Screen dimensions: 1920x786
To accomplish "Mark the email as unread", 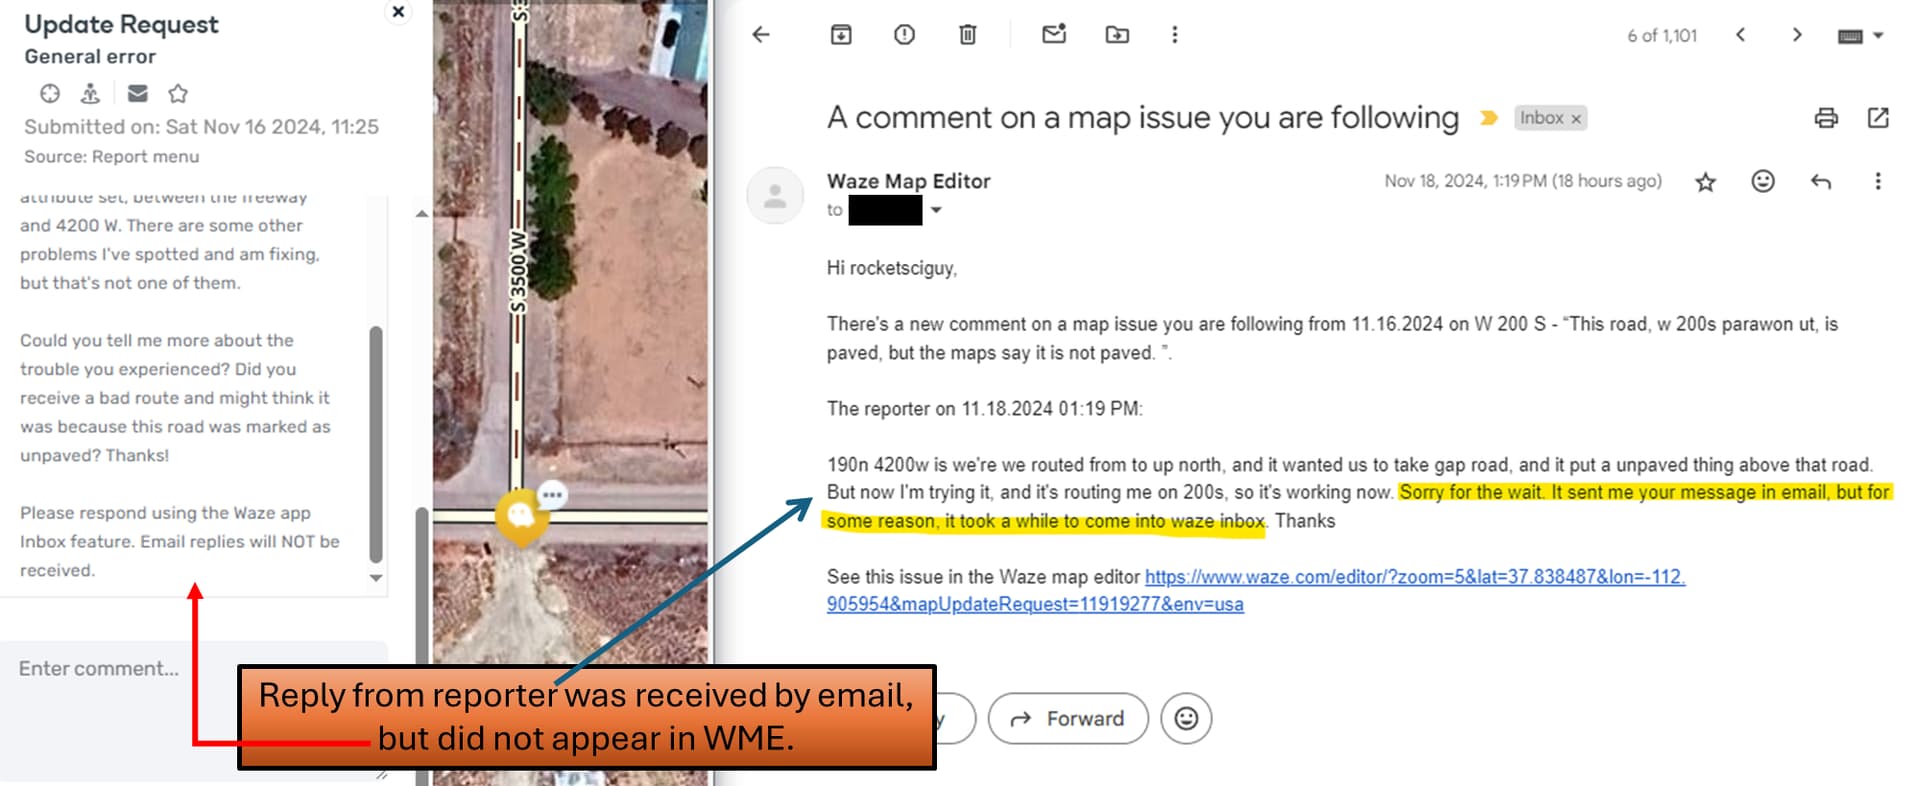I will click(x=1054, y=34).
